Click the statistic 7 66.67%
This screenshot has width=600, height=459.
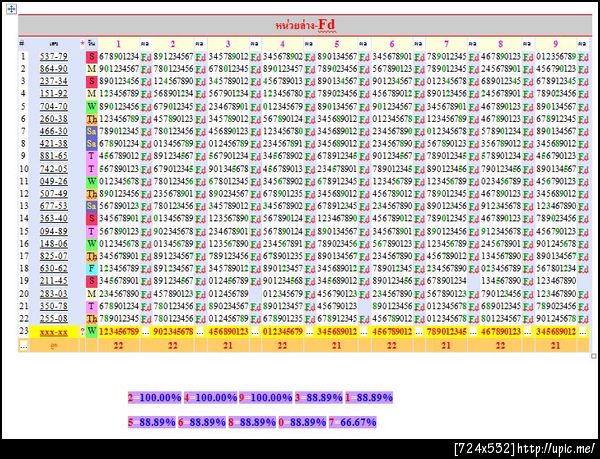tap(352, 422)
